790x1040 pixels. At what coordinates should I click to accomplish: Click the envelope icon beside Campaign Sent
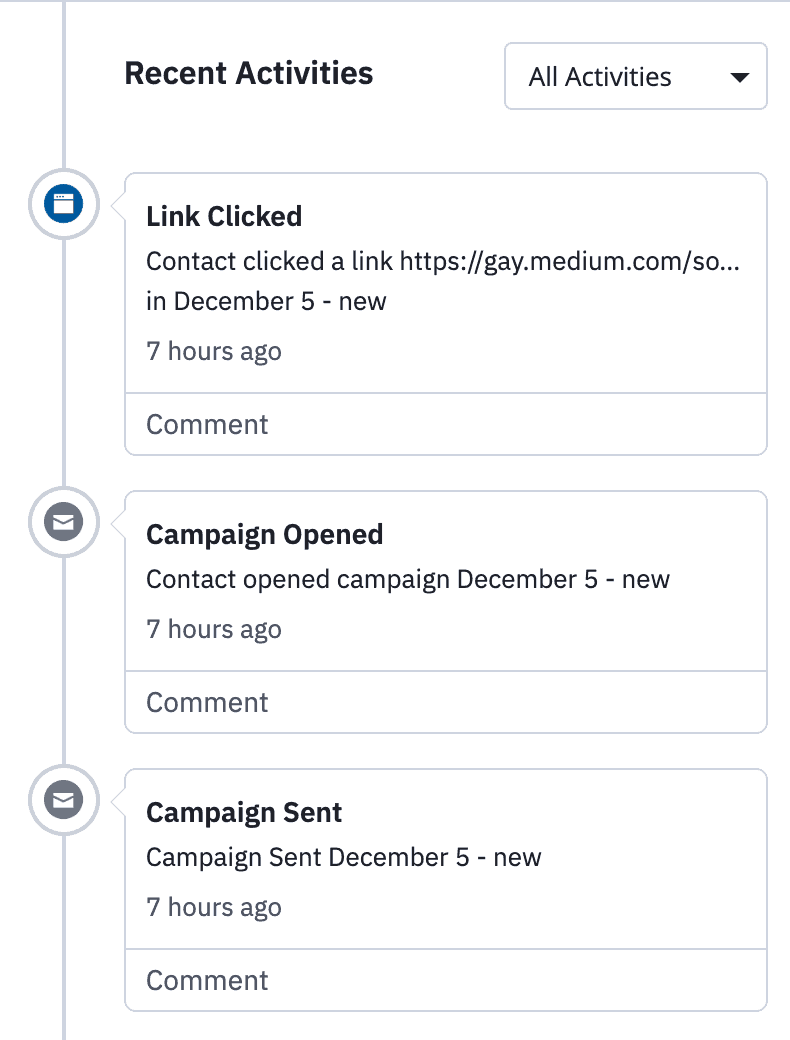click(64, 800)
